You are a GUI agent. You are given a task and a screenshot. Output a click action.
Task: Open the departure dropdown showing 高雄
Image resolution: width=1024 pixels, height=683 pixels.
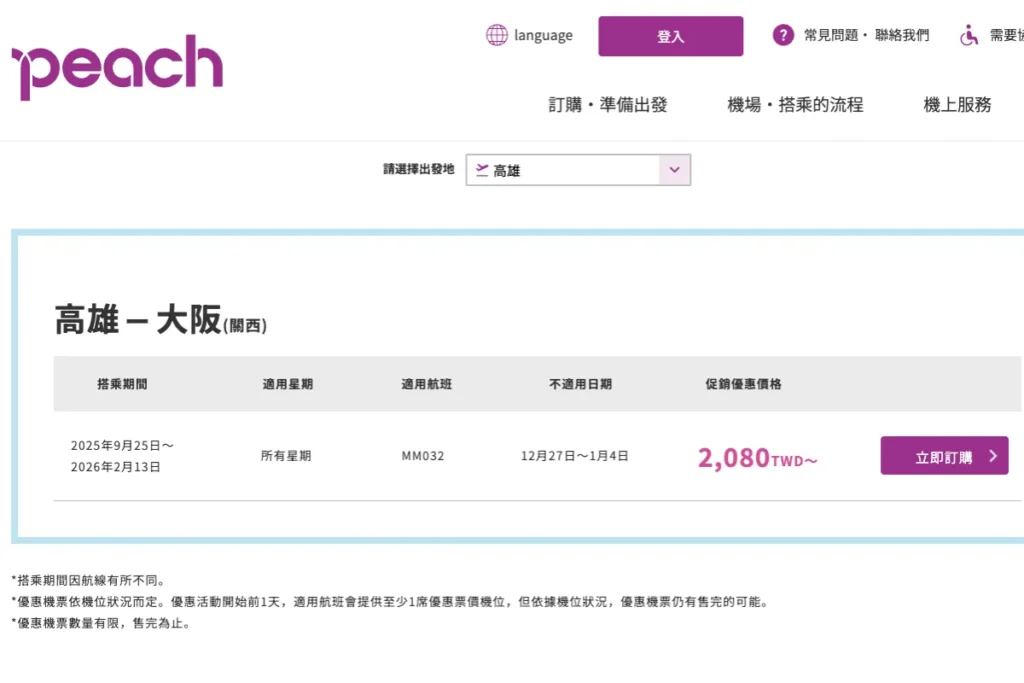(x=578, y=170)
